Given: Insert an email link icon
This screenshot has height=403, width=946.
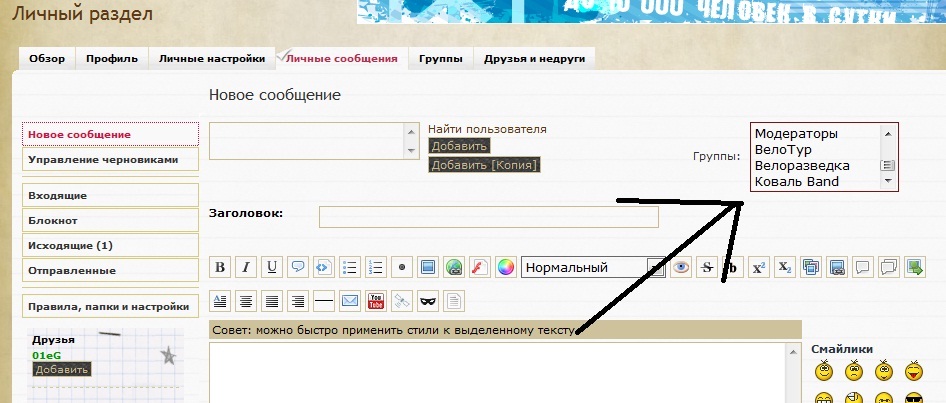Looking at the screenshot, I should 350,299.
